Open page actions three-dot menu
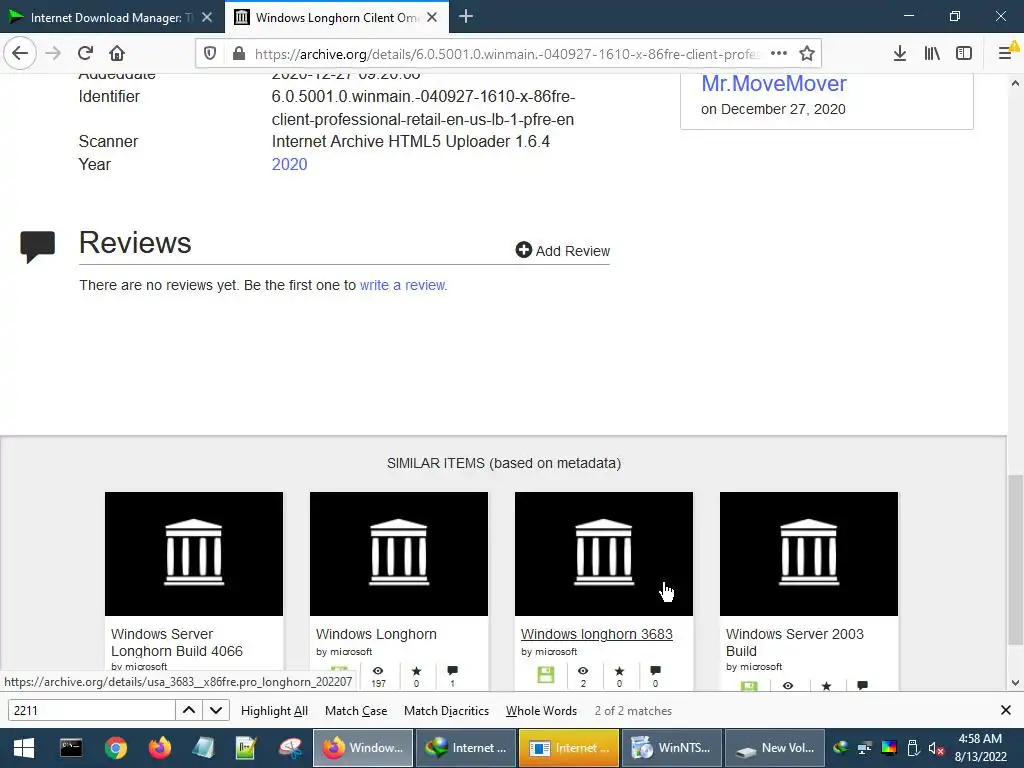This screenshot has width=1024, height=768. pos(778,54)
